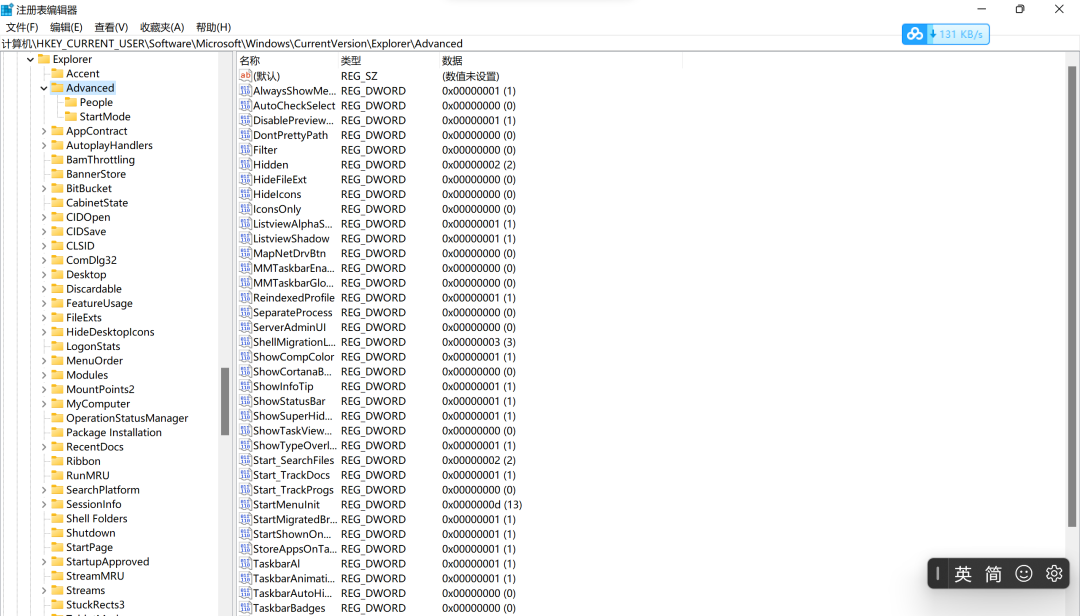The height and width of the screenshot is (616, 1080).
Task: Open the IME settings gear icon
Action: click(x=1054, y=573)
